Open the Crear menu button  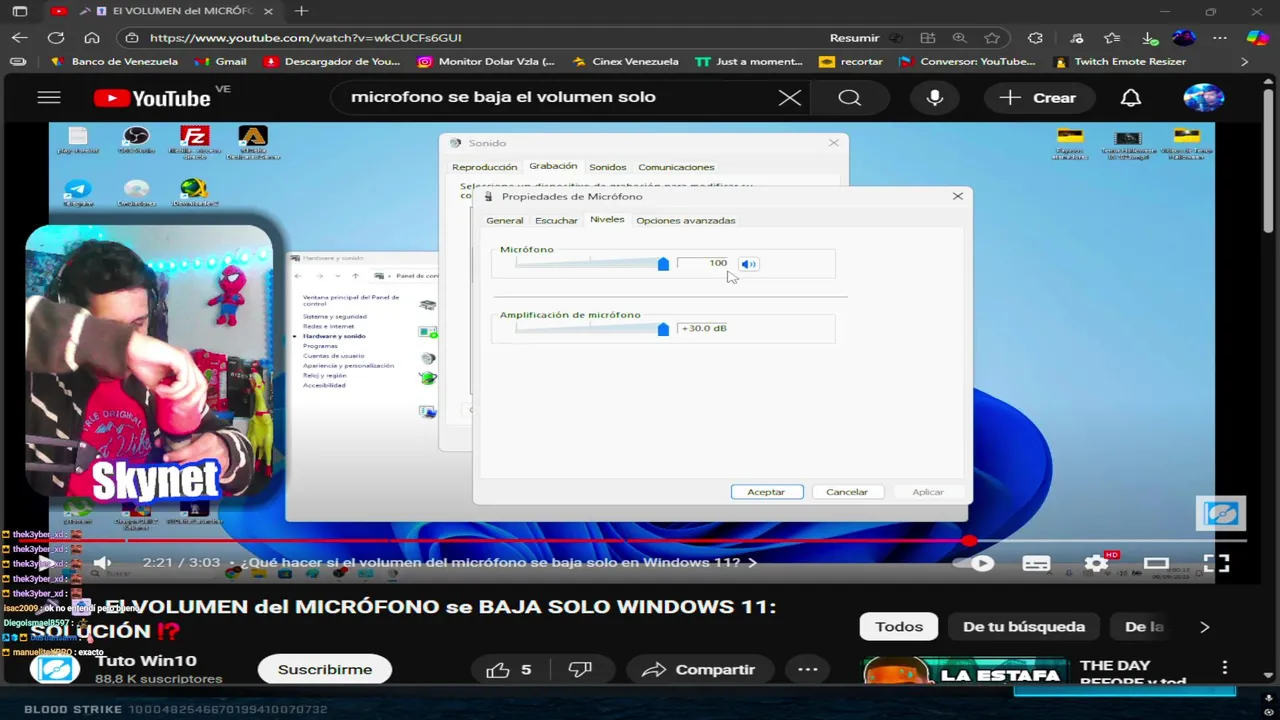pos(1037,97)
